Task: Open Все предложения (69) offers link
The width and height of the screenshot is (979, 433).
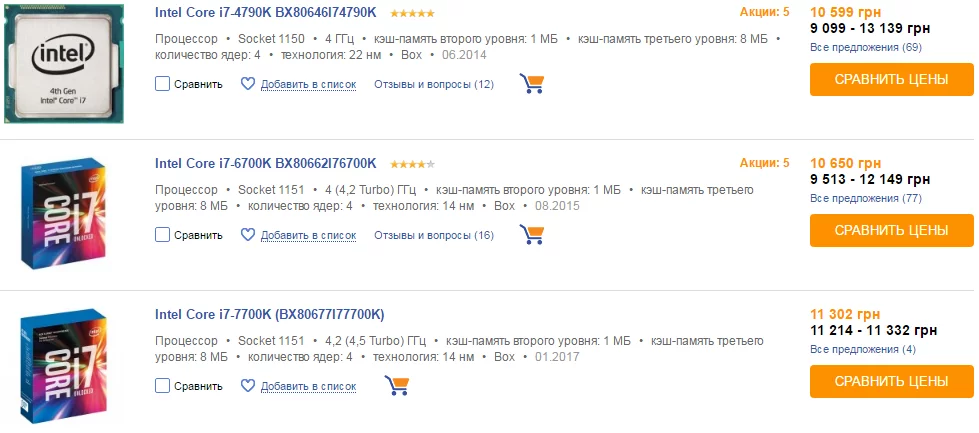Action: 866,47
